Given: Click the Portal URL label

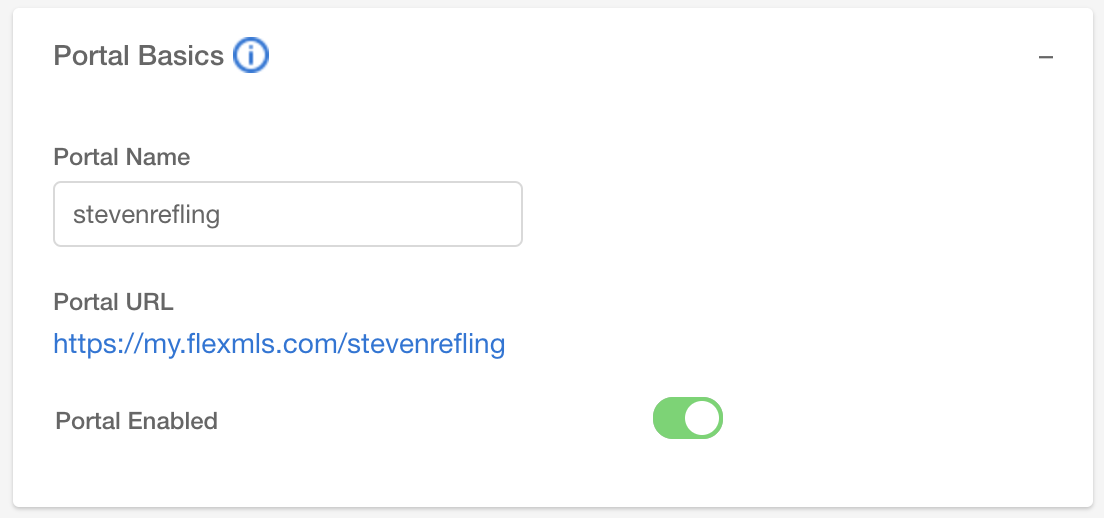Looking at the screenshot, I should click(113, 302).
